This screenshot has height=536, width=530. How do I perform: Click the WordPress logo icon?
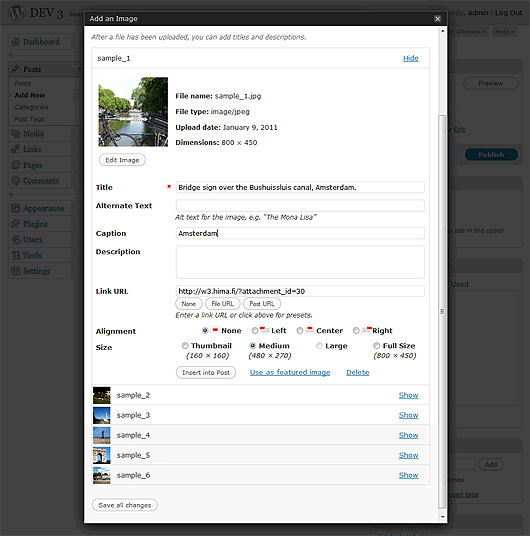click(17, 13)
